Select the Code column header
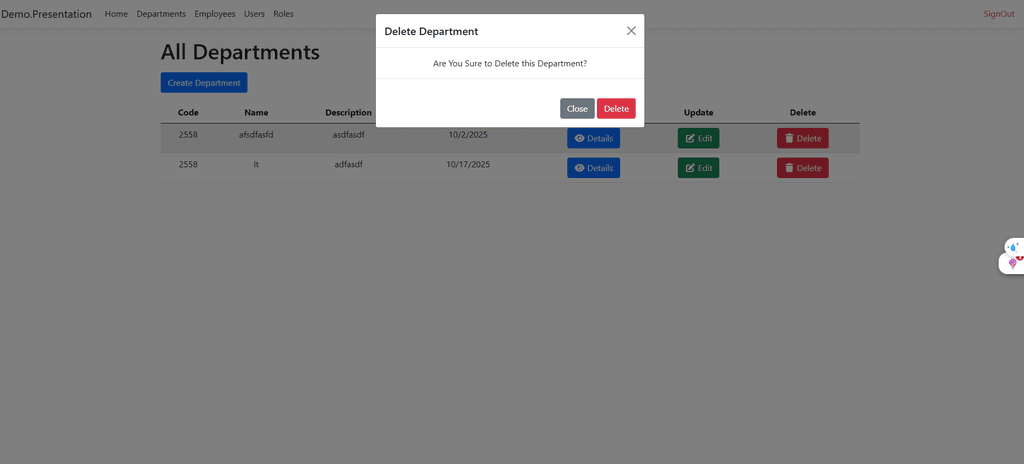This screenshot has width=1024, height=464. [x=188, y=112]
